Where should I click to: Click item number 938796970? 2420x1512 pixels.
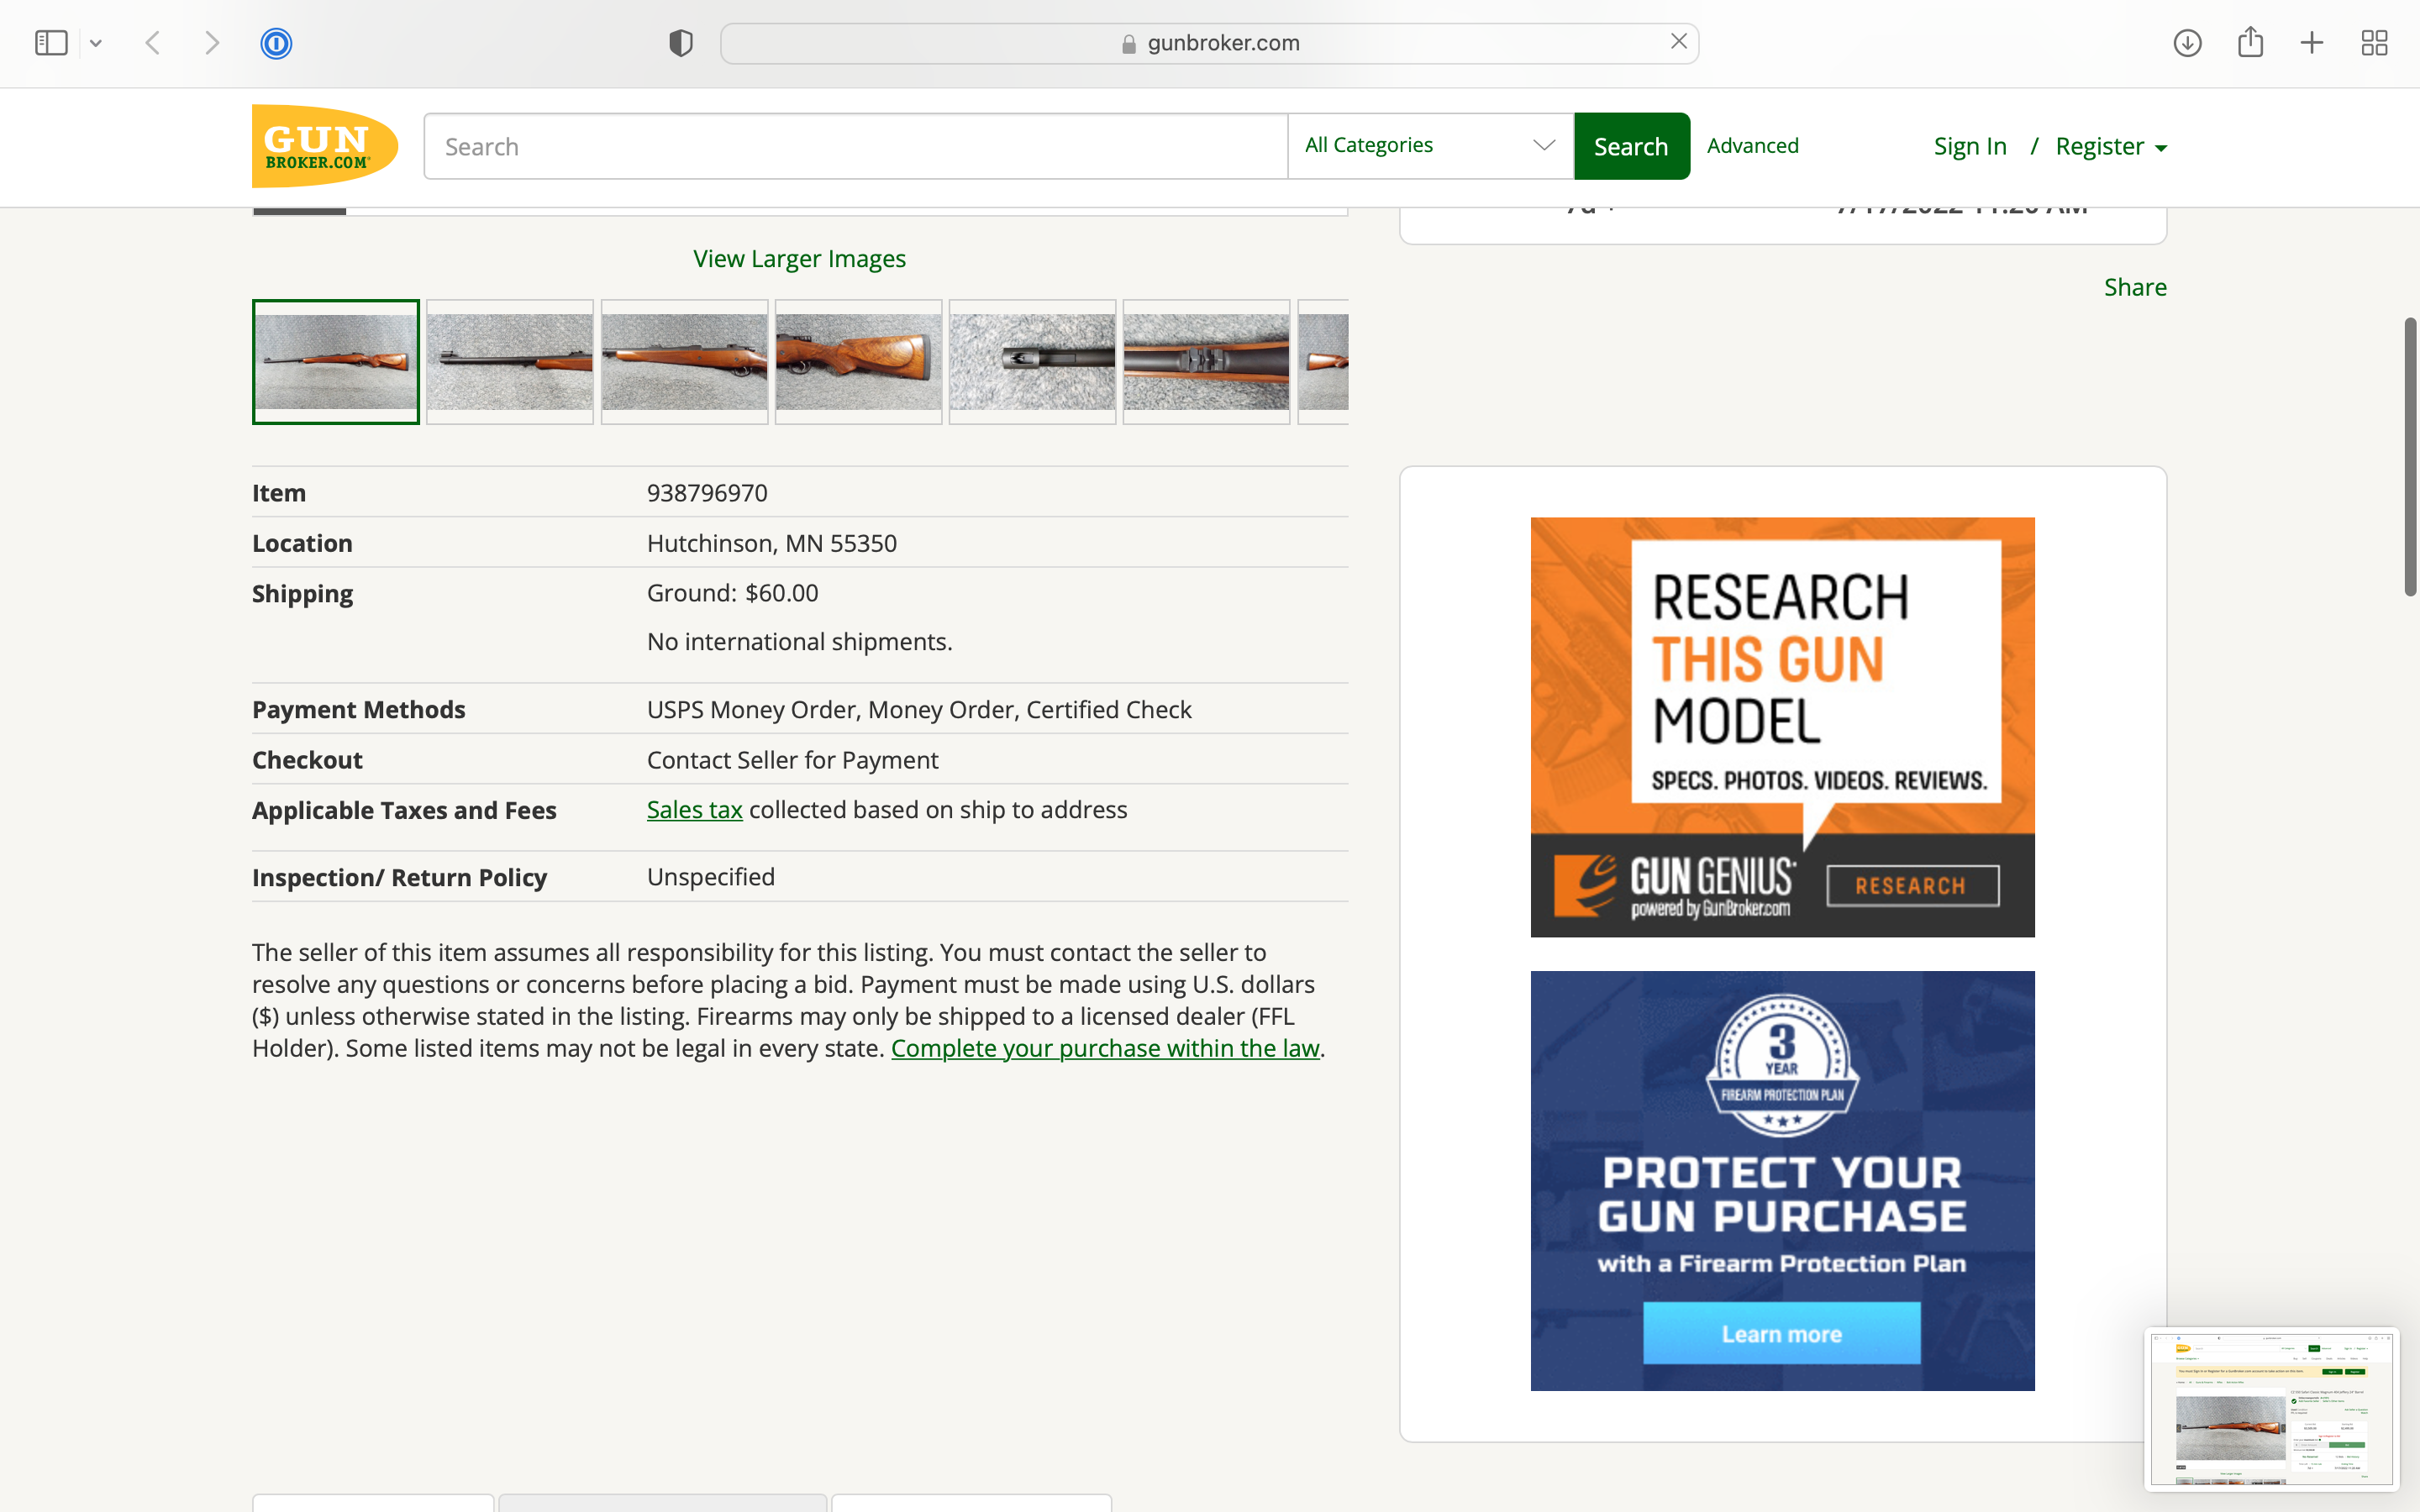point(707,493)
